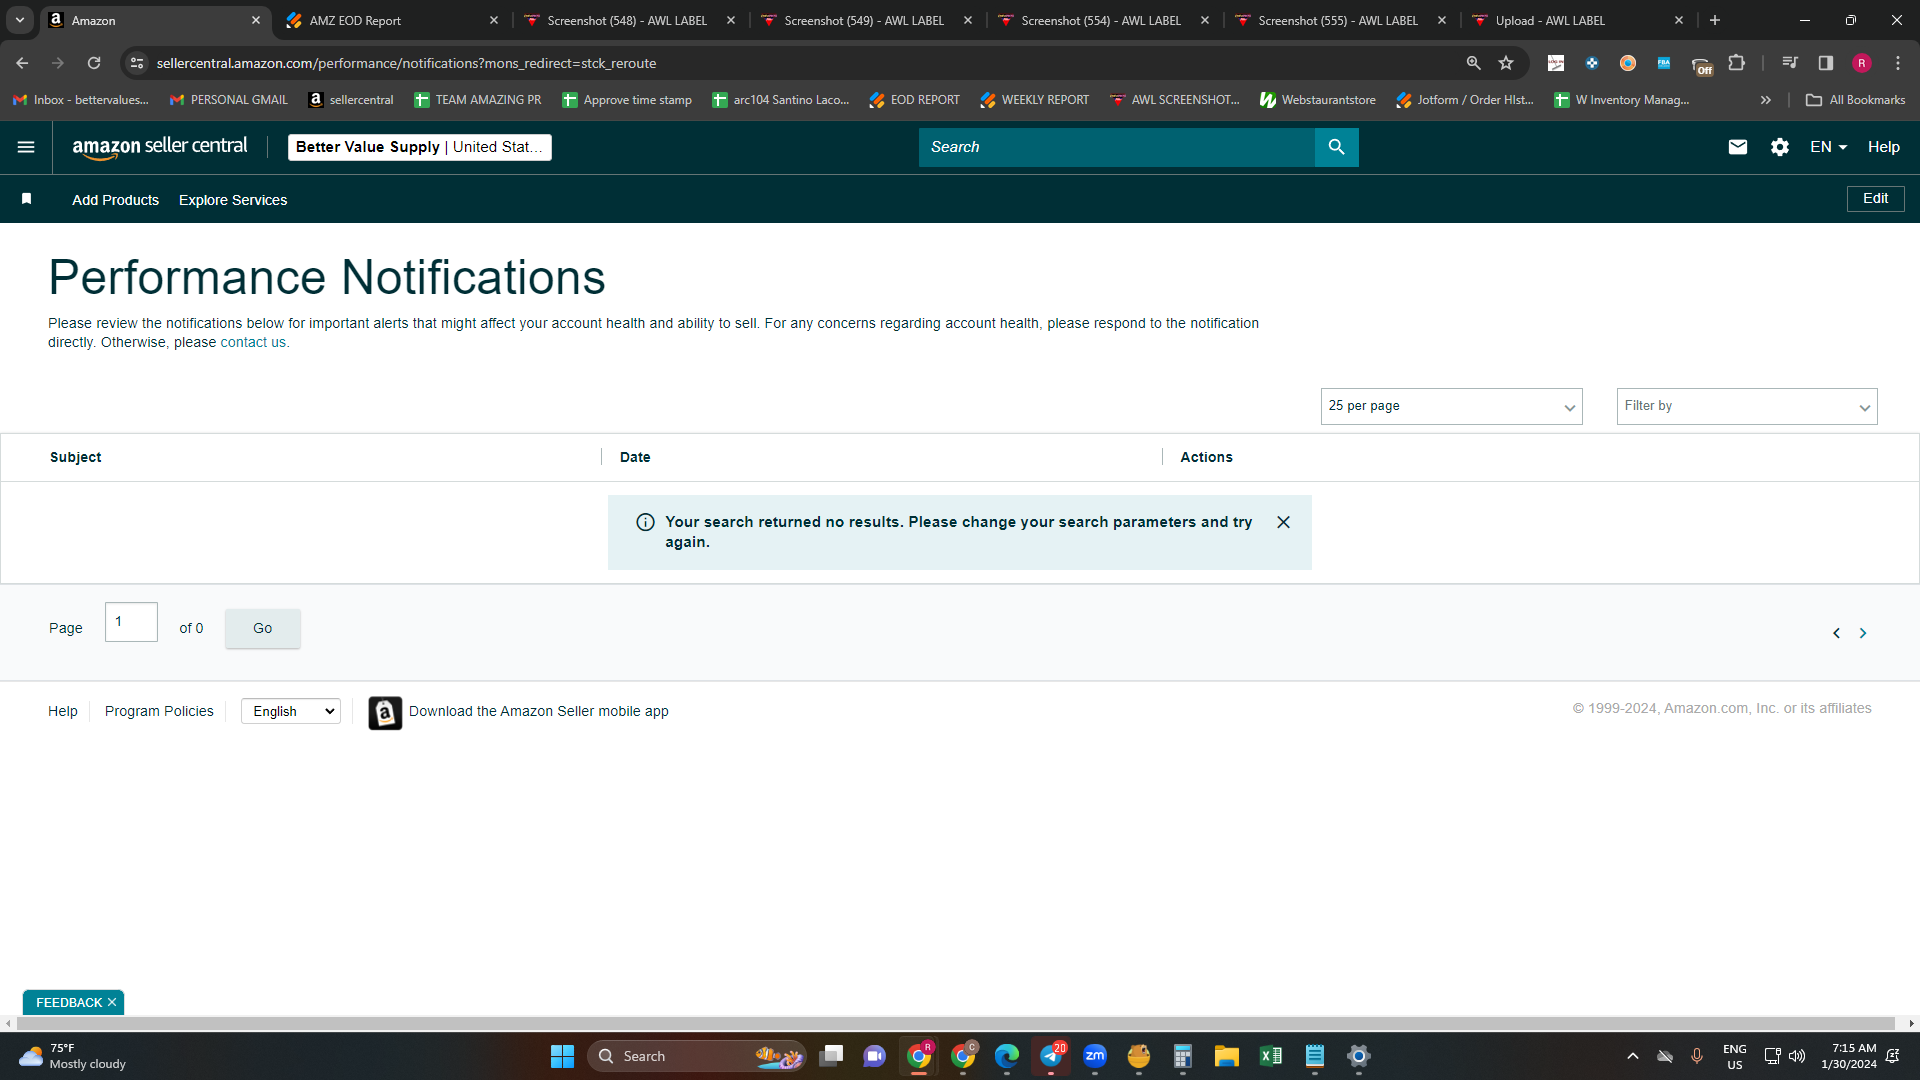Click the bookmark flag icon
The height and width of the screenshot is (1080, 1920).
(x=27, y=199)
